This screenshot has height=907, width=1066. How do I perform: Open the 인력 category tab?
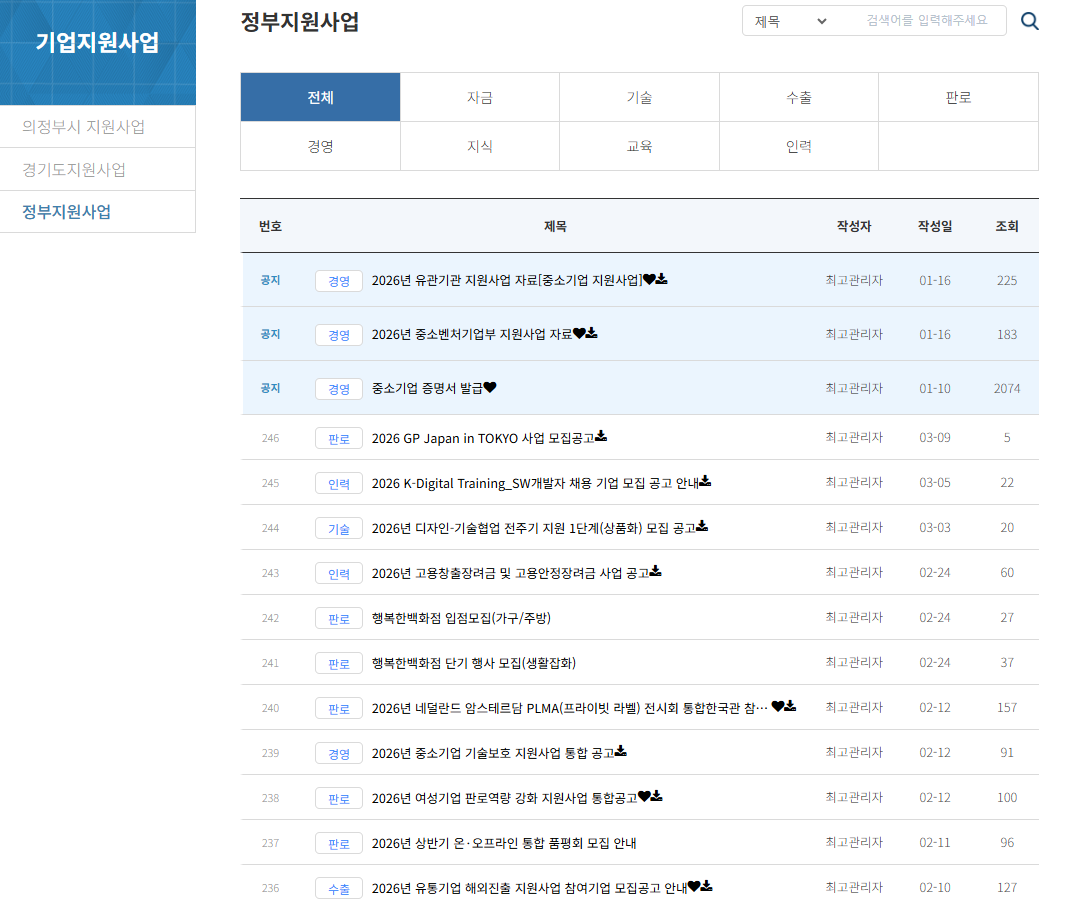(x=799, y=146)
